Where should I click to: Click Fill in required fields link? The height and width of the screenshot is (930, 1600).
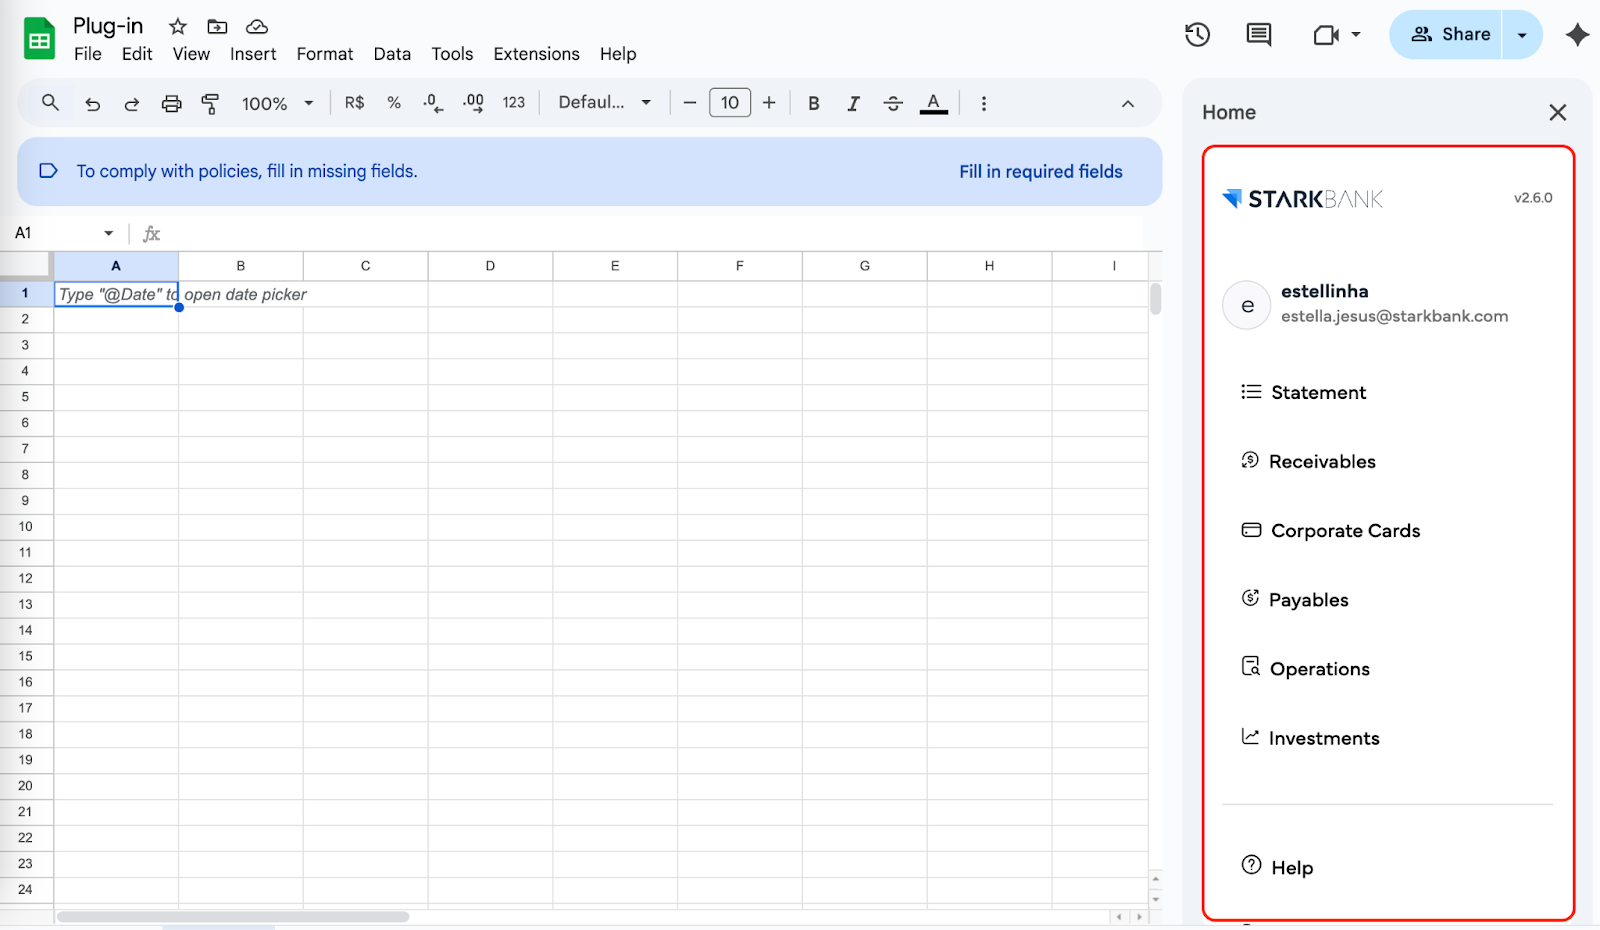coord(1040,172)
